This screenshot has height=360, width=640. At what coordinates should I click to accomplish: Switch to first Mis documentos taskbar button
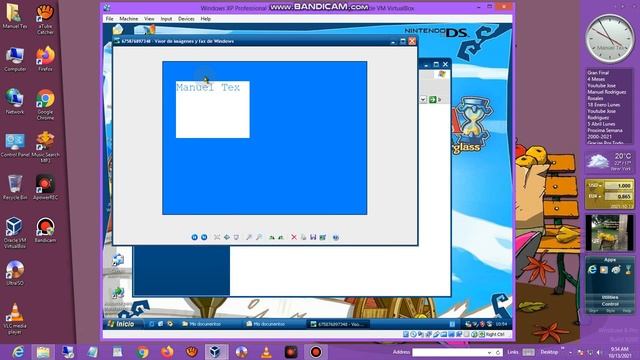pyautogui.click(x=203, y=324)
